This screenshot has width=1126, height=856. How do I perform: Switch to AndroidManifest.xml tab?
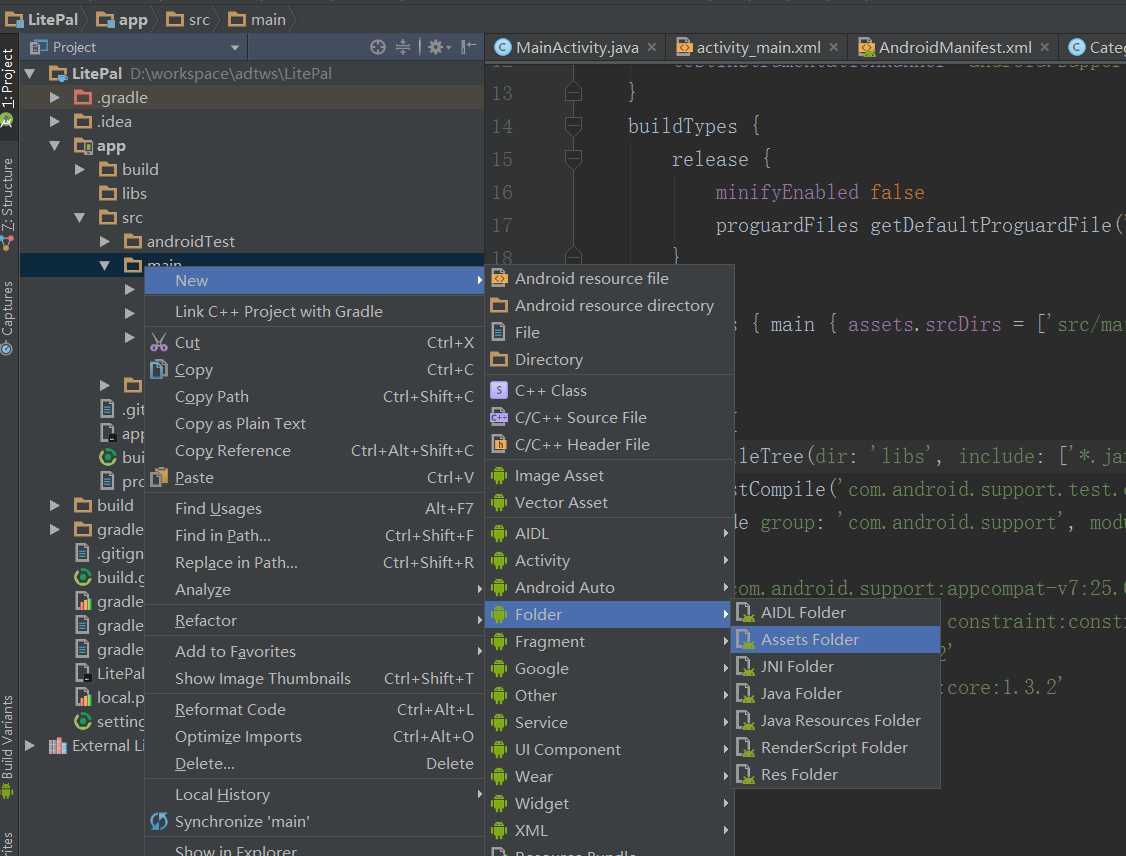point(954,47)
